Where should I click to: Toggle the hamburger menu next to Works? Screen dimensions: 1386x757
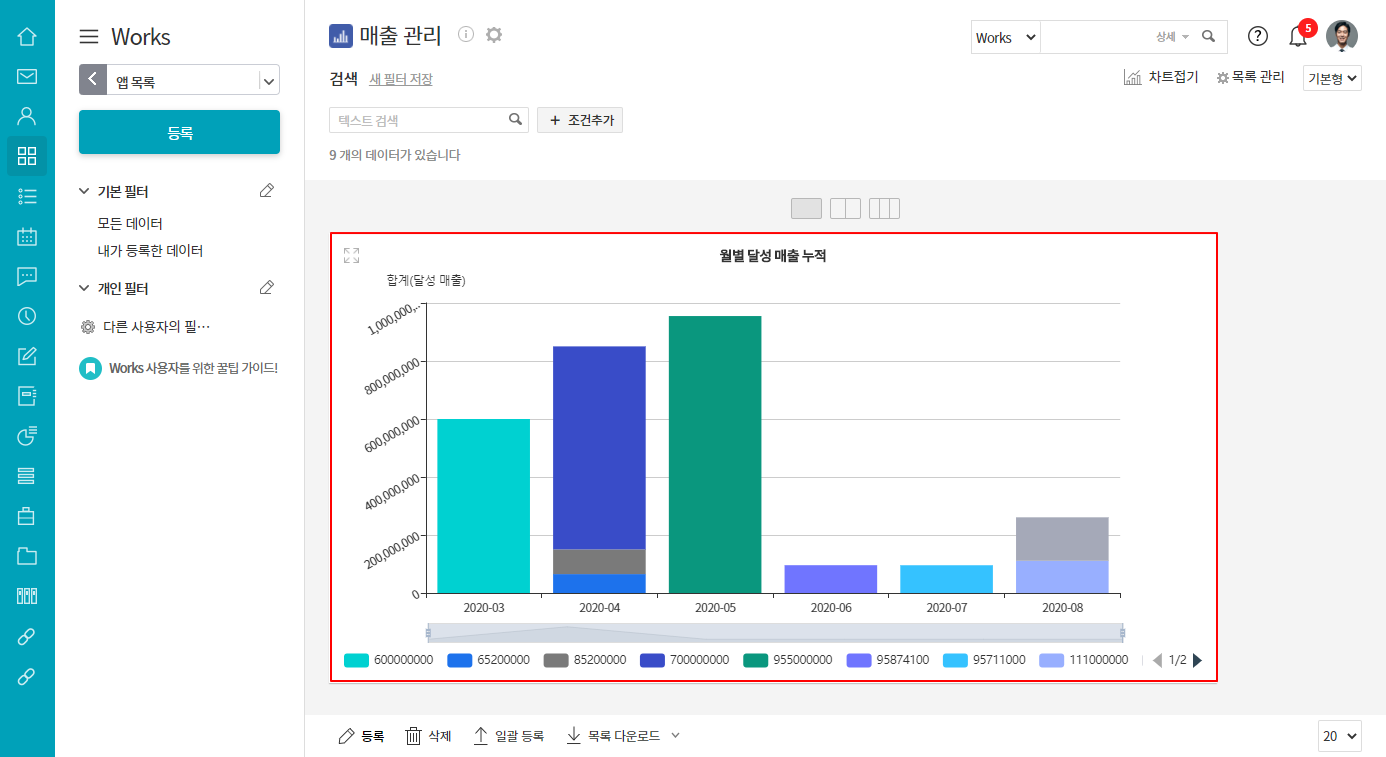pos(89,37)
